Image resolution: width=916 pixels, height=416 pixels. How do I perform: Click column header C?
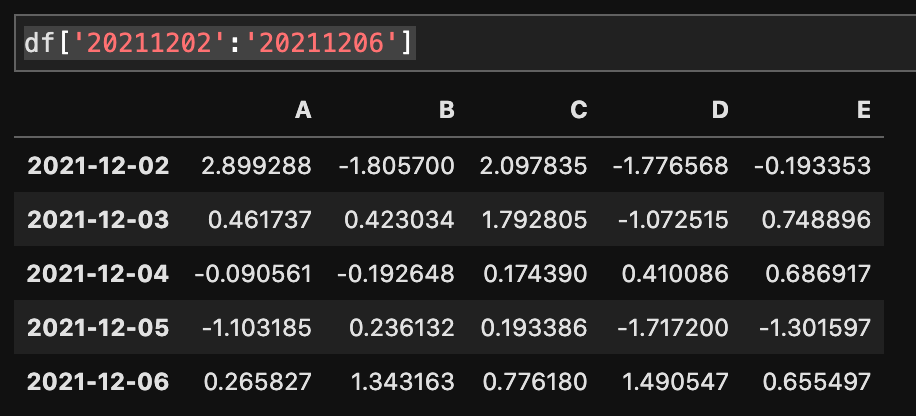click(x=579, y=109)
